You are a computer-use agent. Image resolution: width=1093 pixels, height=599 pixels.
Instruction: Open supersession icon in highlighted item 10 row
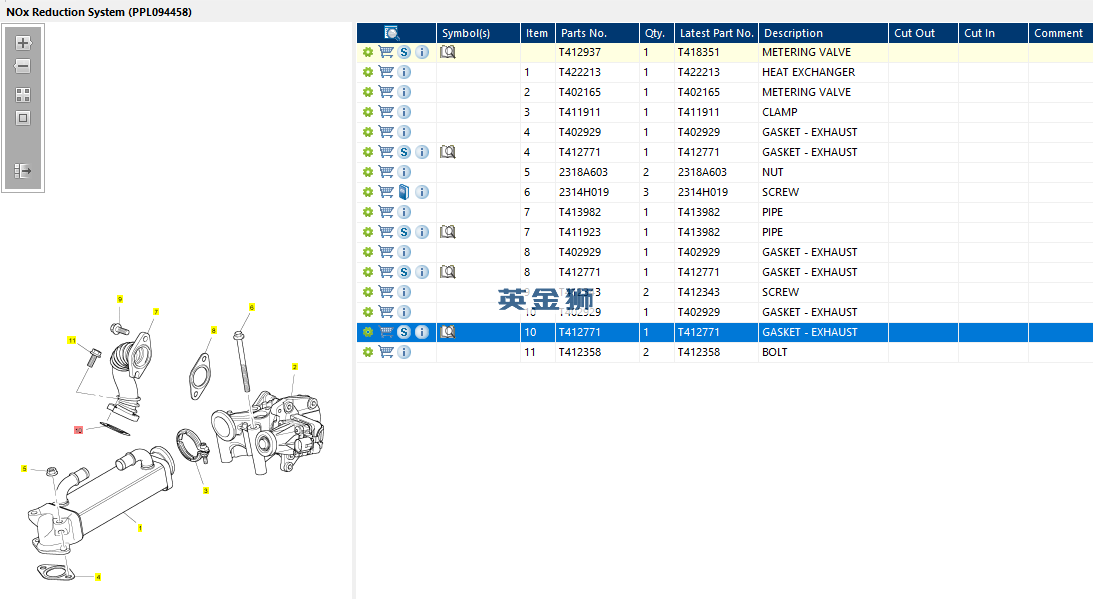pos(404,332)
